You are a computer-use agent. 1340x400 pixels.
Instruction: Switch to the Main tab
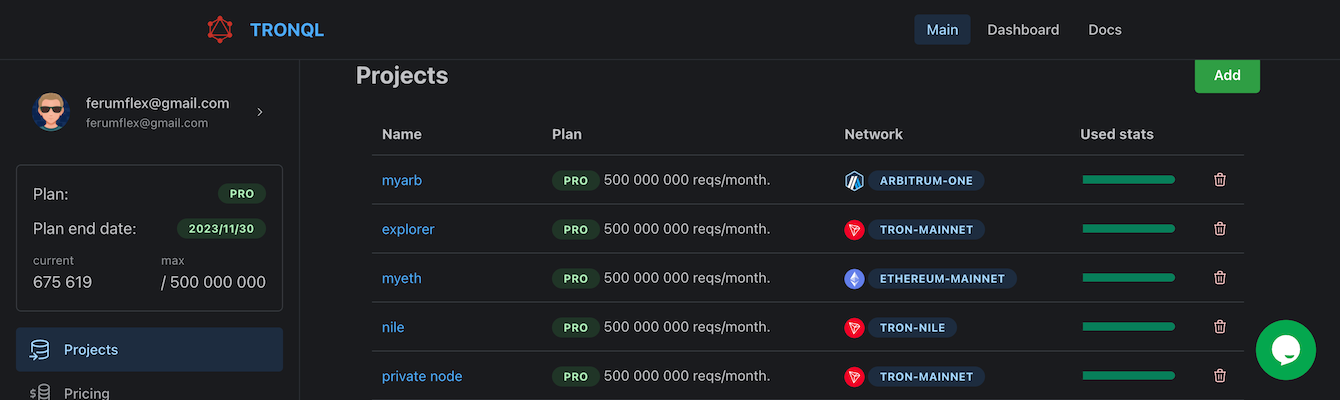pos(942,30)
